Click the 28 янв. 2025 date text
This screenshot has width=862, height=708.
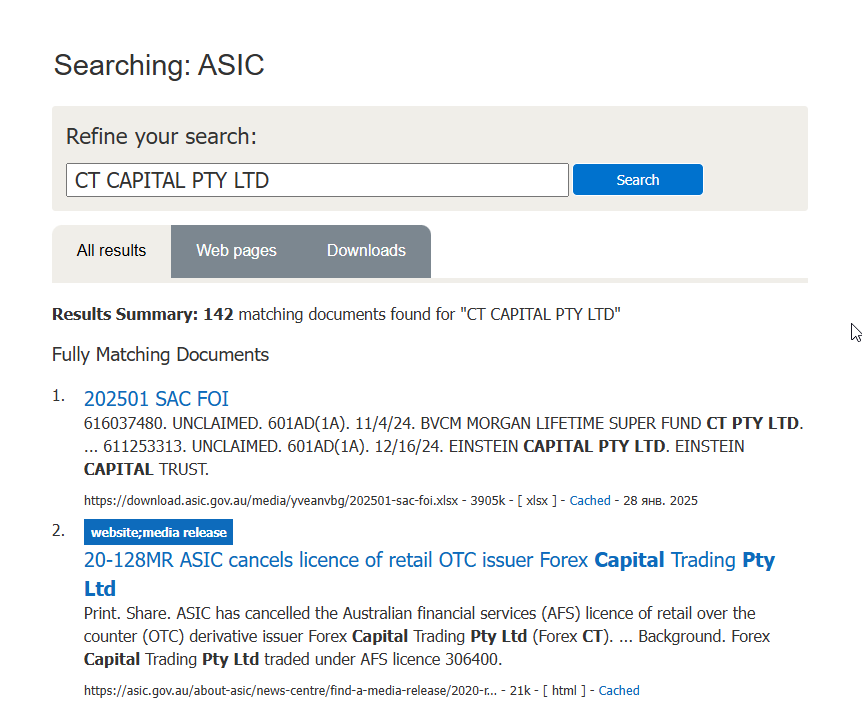(x=660, y=501)
